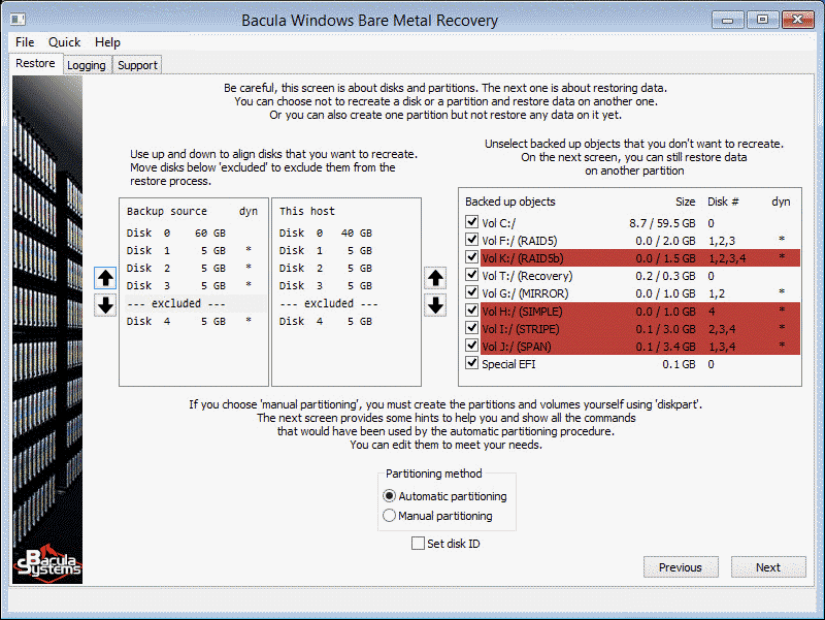
Task: Select backup source Disk 2 row
Action: tap(194, 268)
